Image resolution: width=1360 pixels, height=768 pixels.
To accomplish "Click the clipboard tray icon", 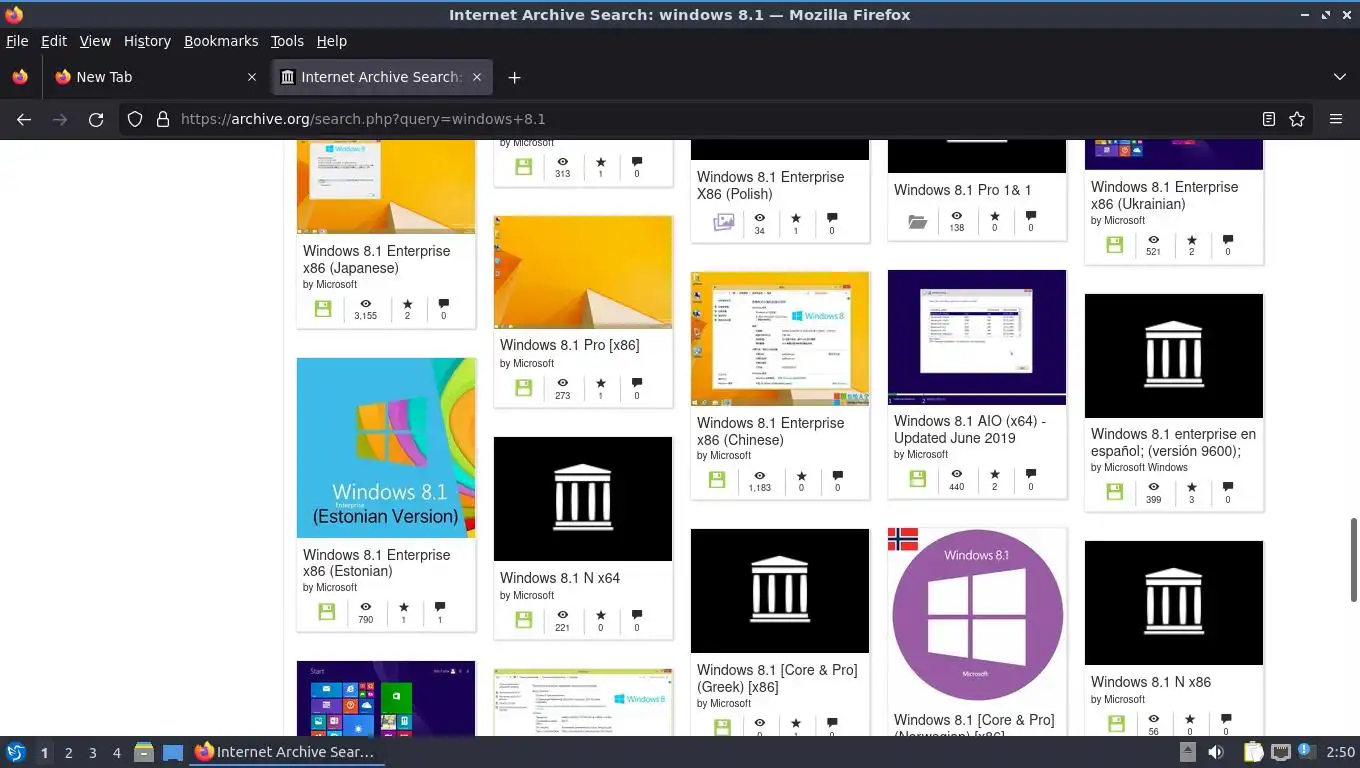I will tap(1253, 752).
